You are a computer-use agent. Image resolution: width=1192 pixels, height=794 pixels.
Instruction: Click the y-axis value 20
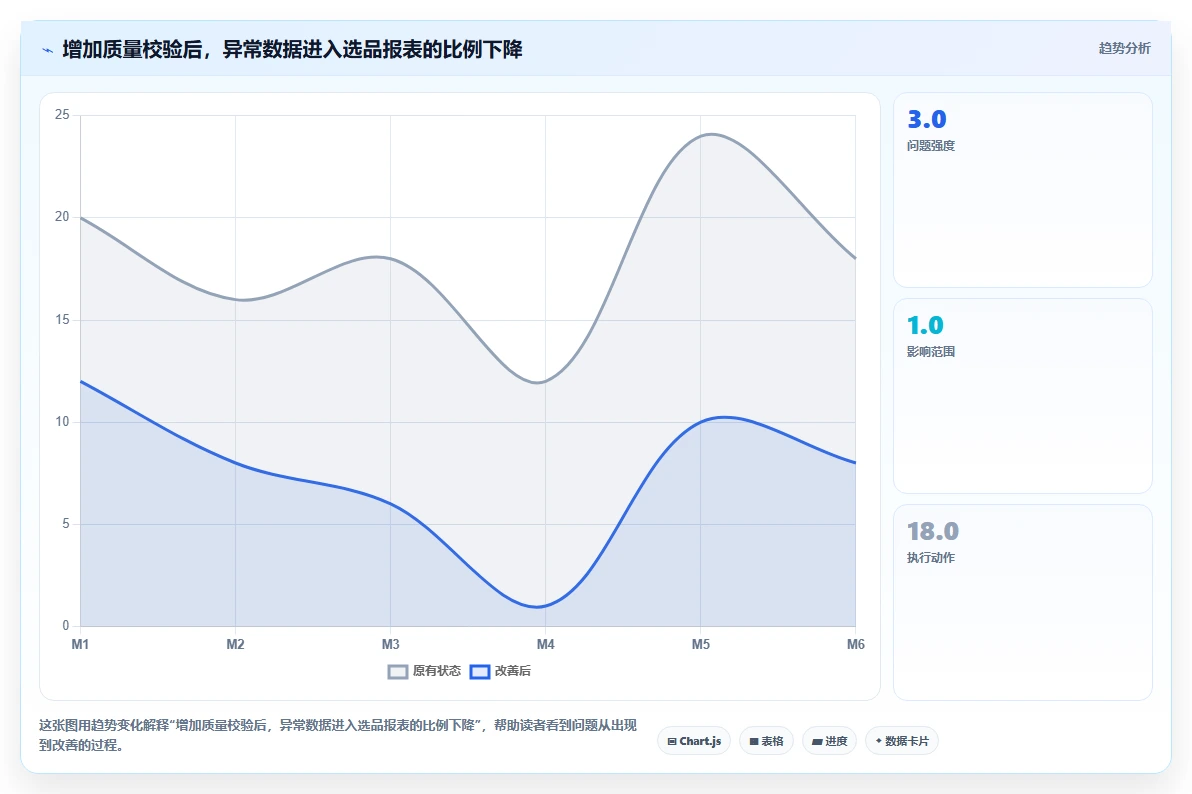tap(62, 217)
